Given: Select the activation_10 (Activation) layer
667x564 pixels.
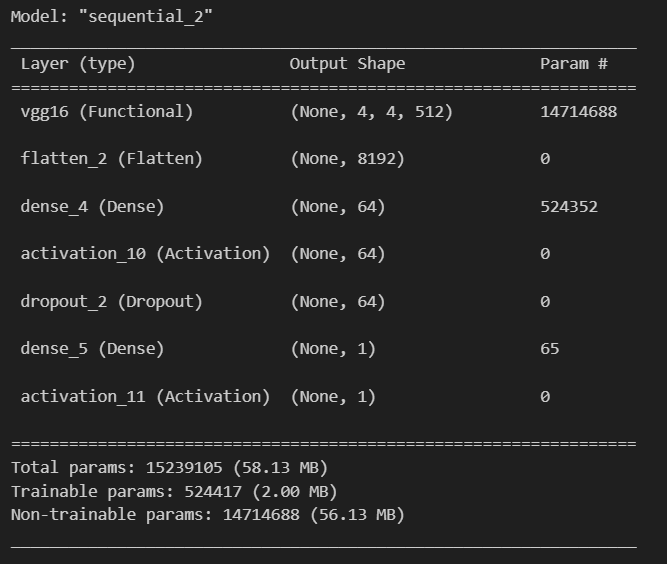Looking at the screenshot, I should tap(145, 254).
